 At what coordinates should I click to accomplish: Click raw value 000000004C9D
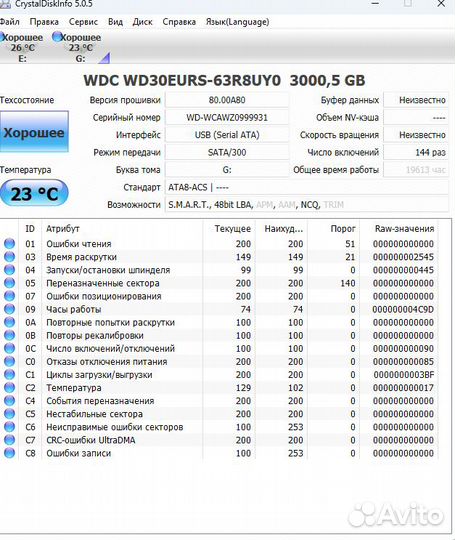[x=403, y=309]
